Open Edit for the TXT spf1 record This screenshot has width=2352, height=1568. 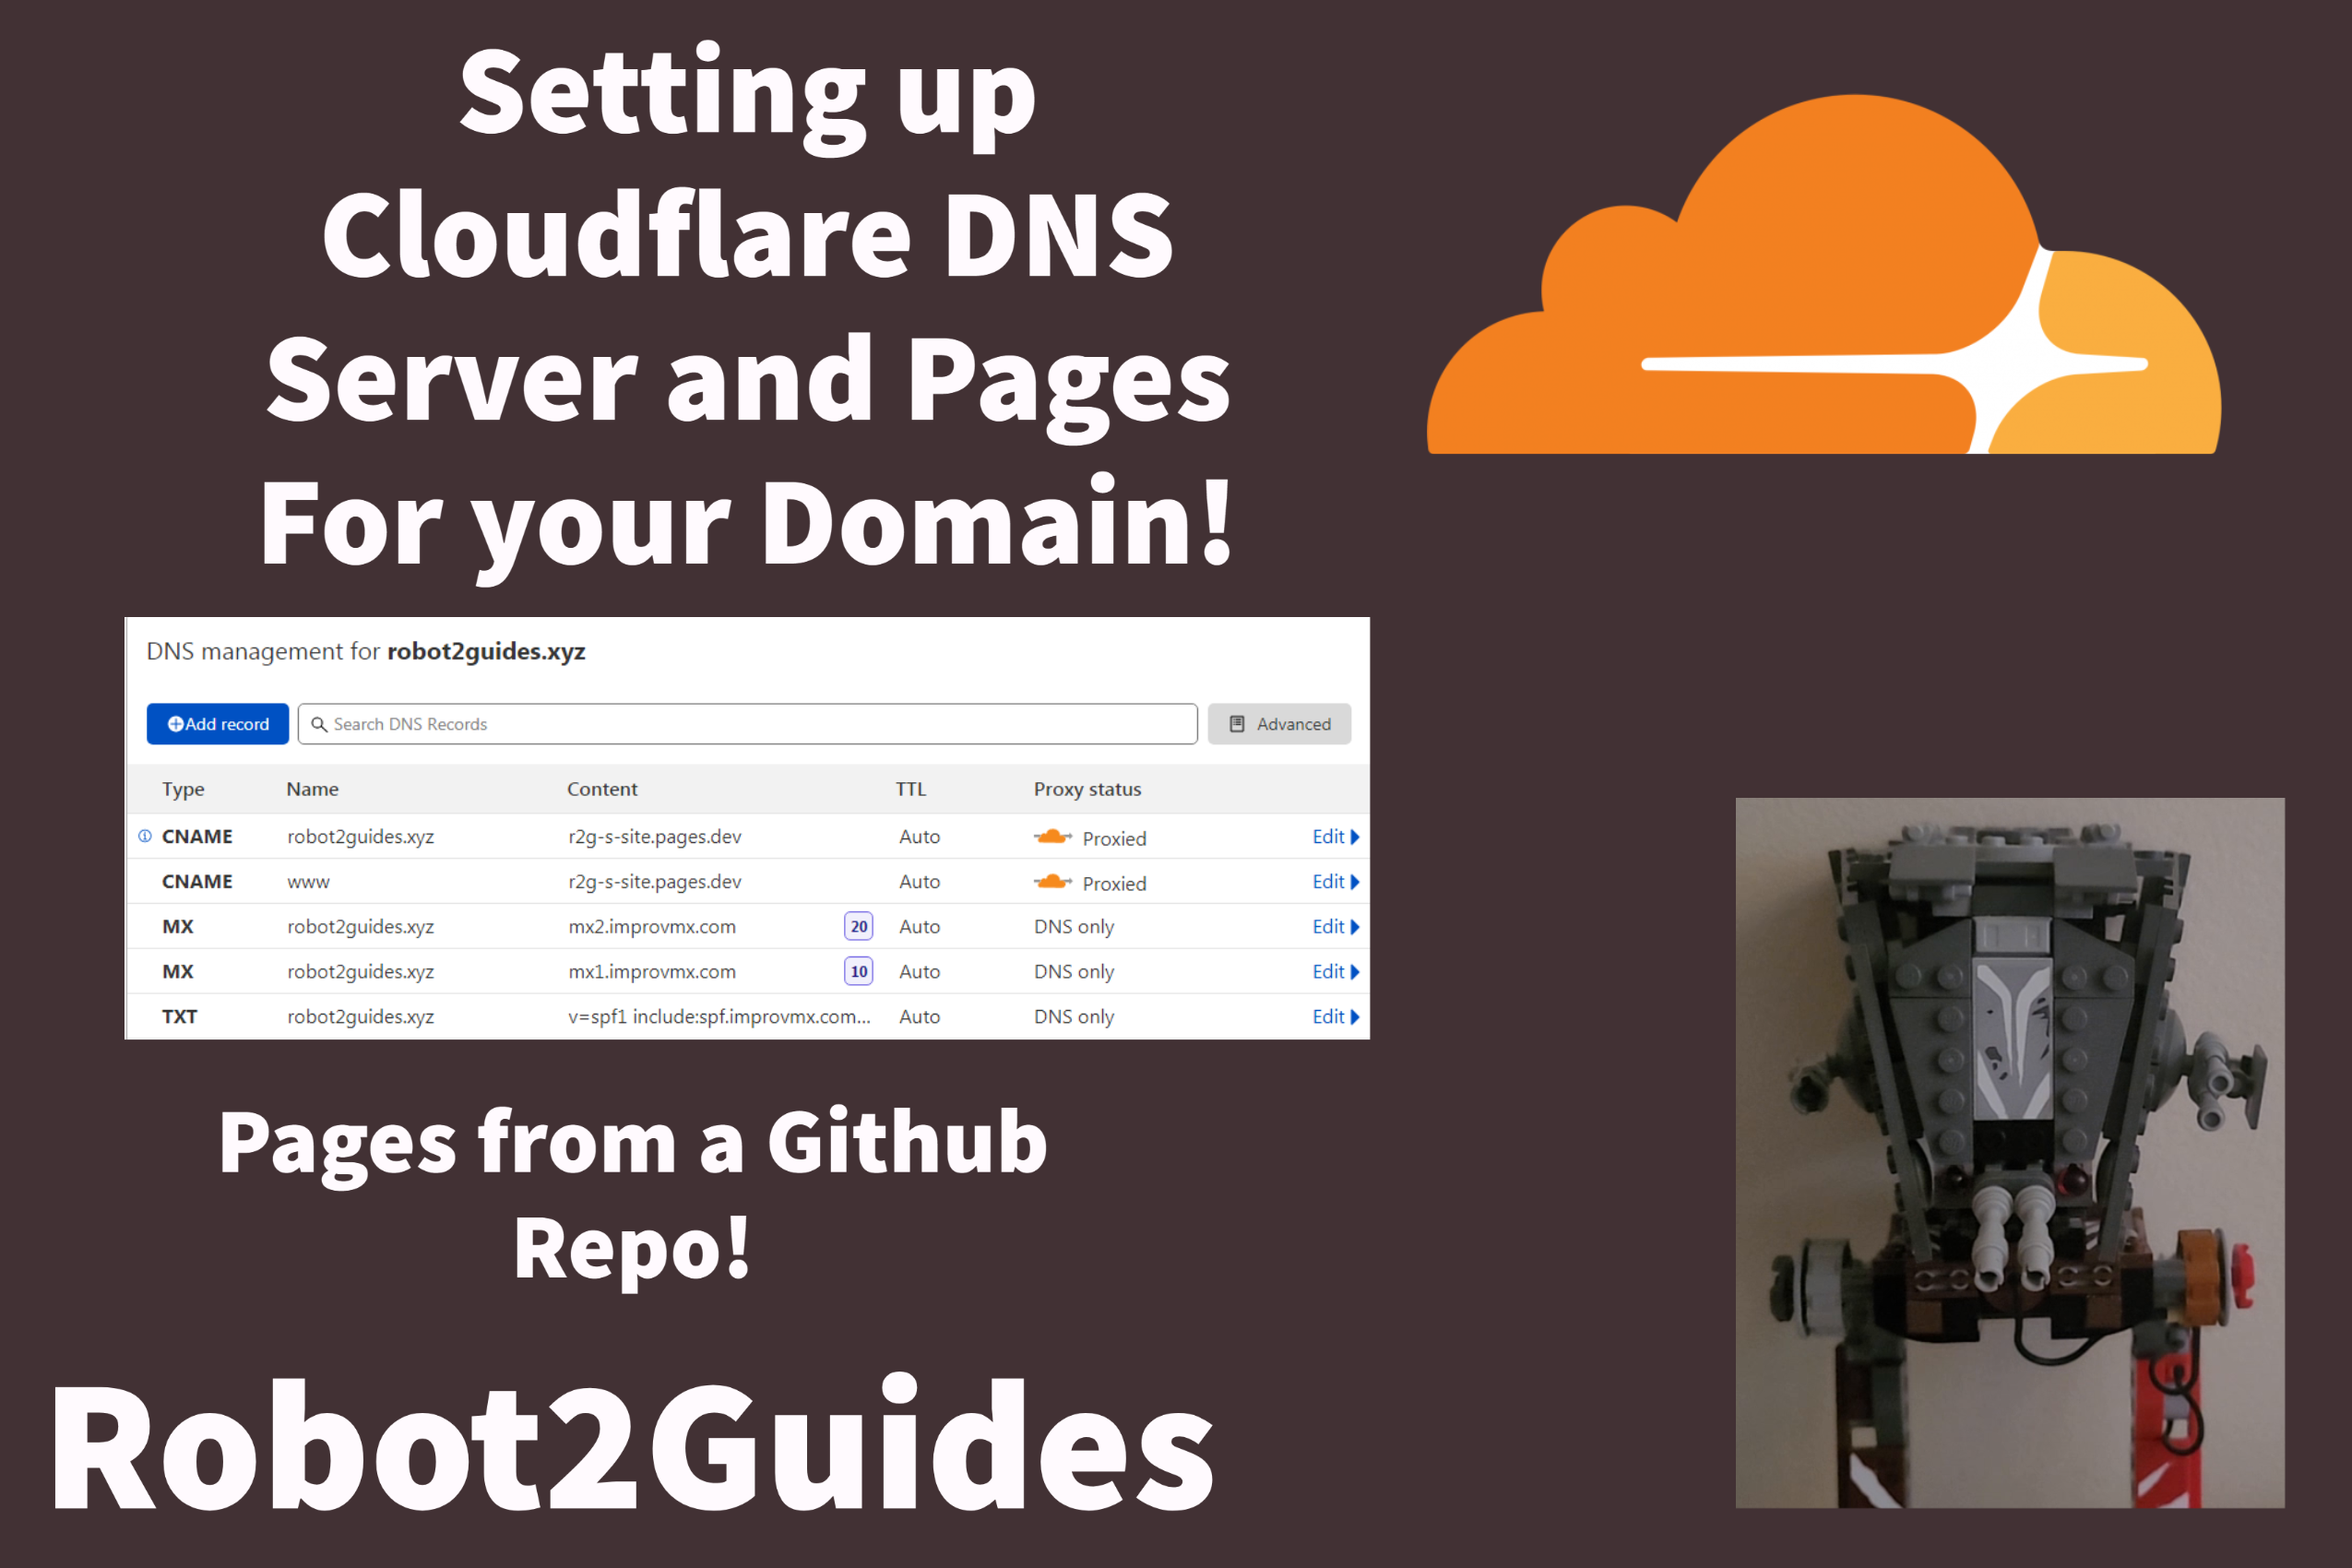(x=1335, y=1017)
